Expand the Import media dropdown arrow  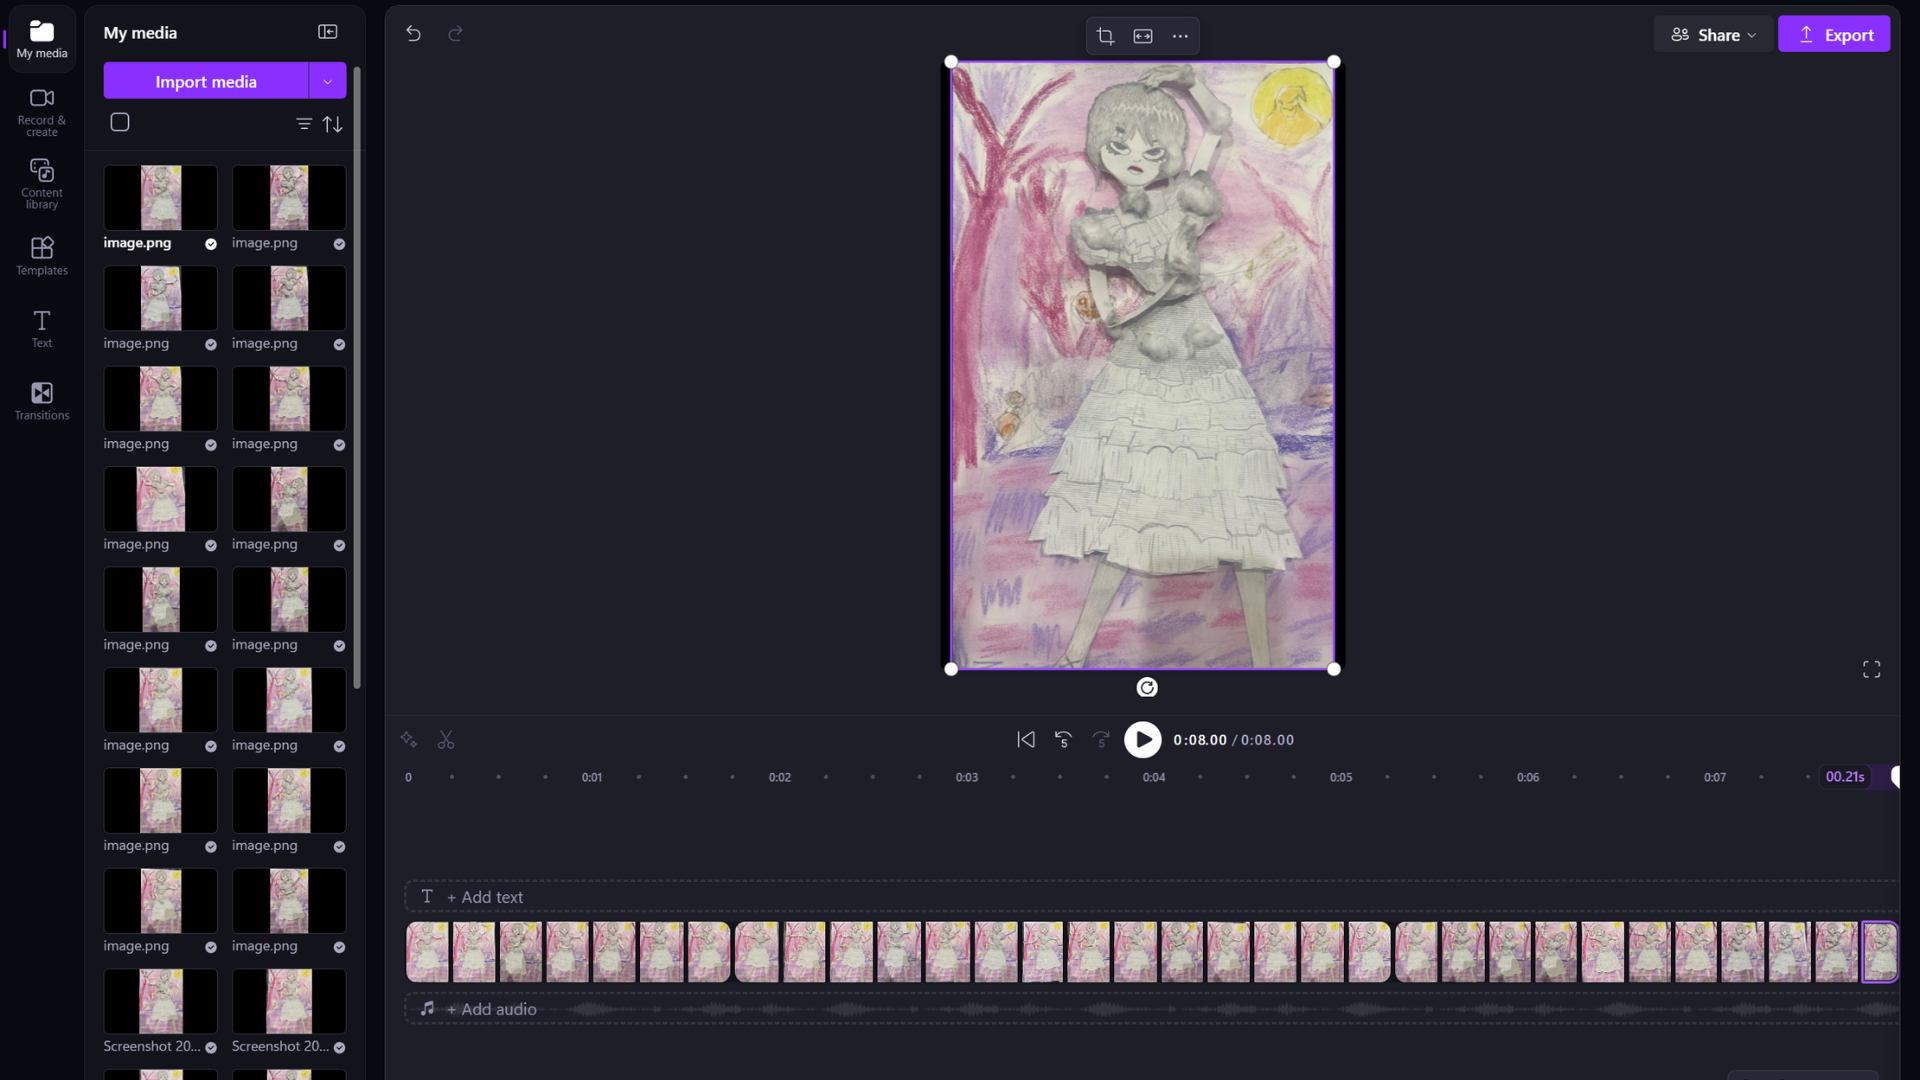[327, 82]
